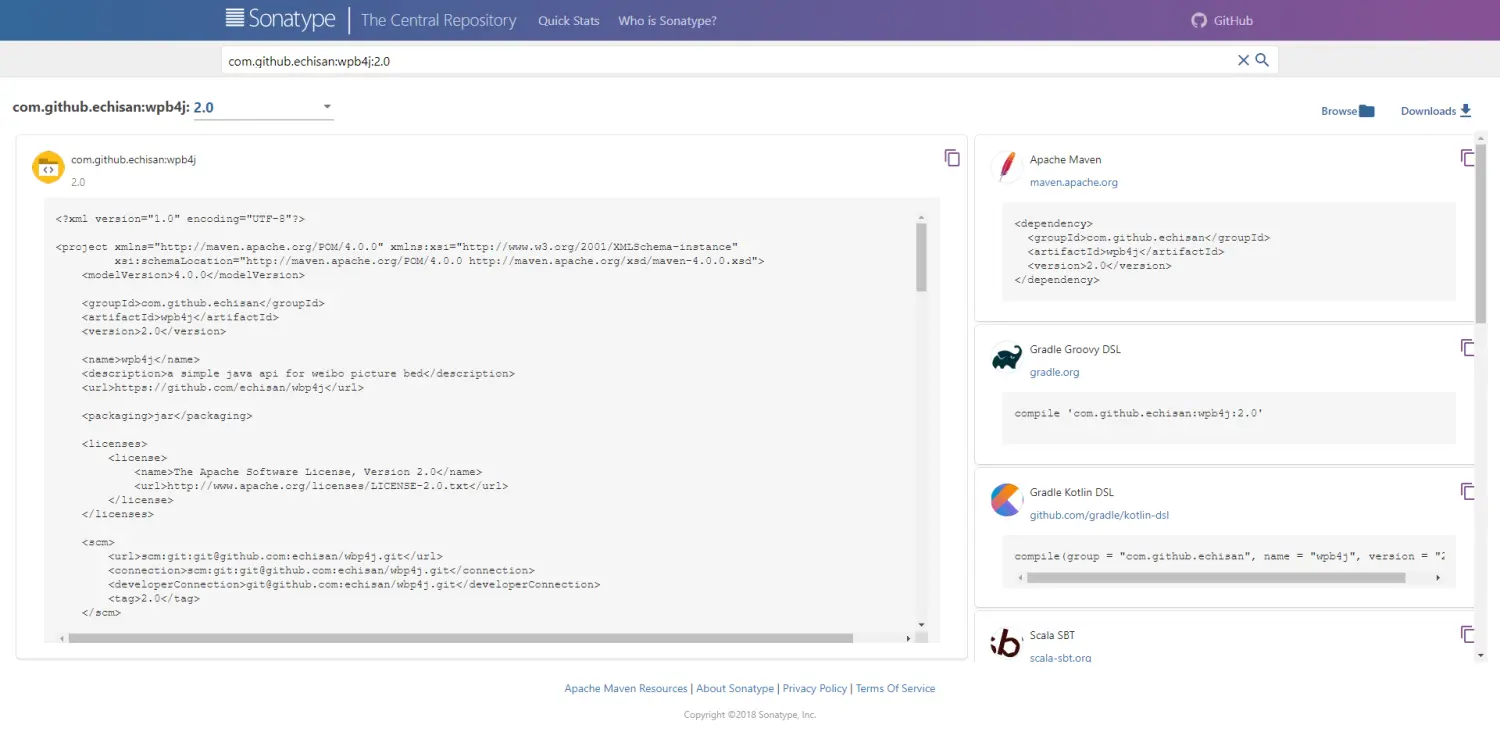Open Quick Stats page
This screenshot has width=1500, height=732.
[569, 20]
